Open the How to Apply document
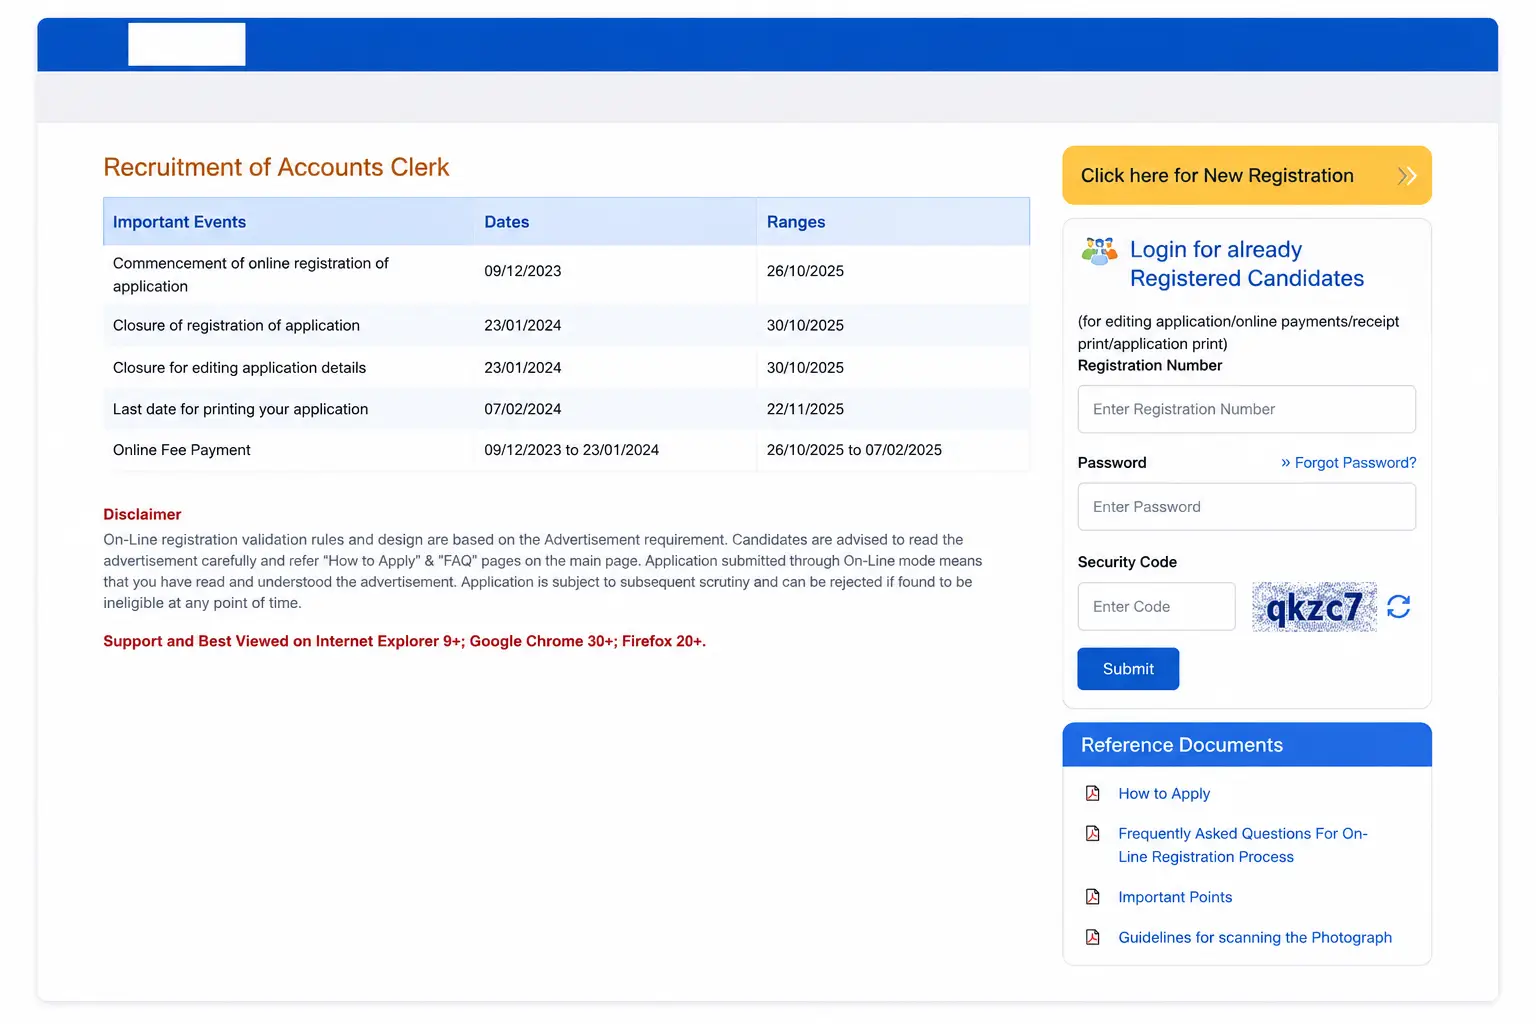1536x1024 pixels. [1164, 793]
